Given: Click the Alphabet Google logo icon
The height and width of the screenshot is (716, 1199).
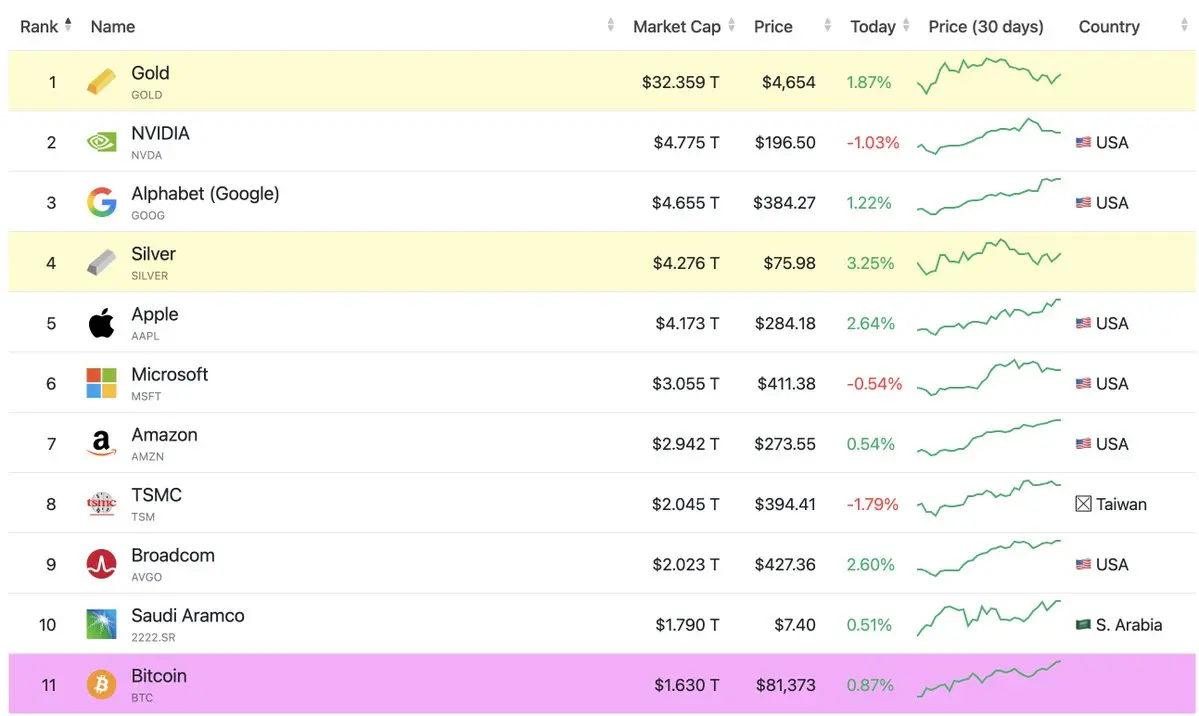Looking at the screenshot, I should pyautogui.click(x=101, y=203).
